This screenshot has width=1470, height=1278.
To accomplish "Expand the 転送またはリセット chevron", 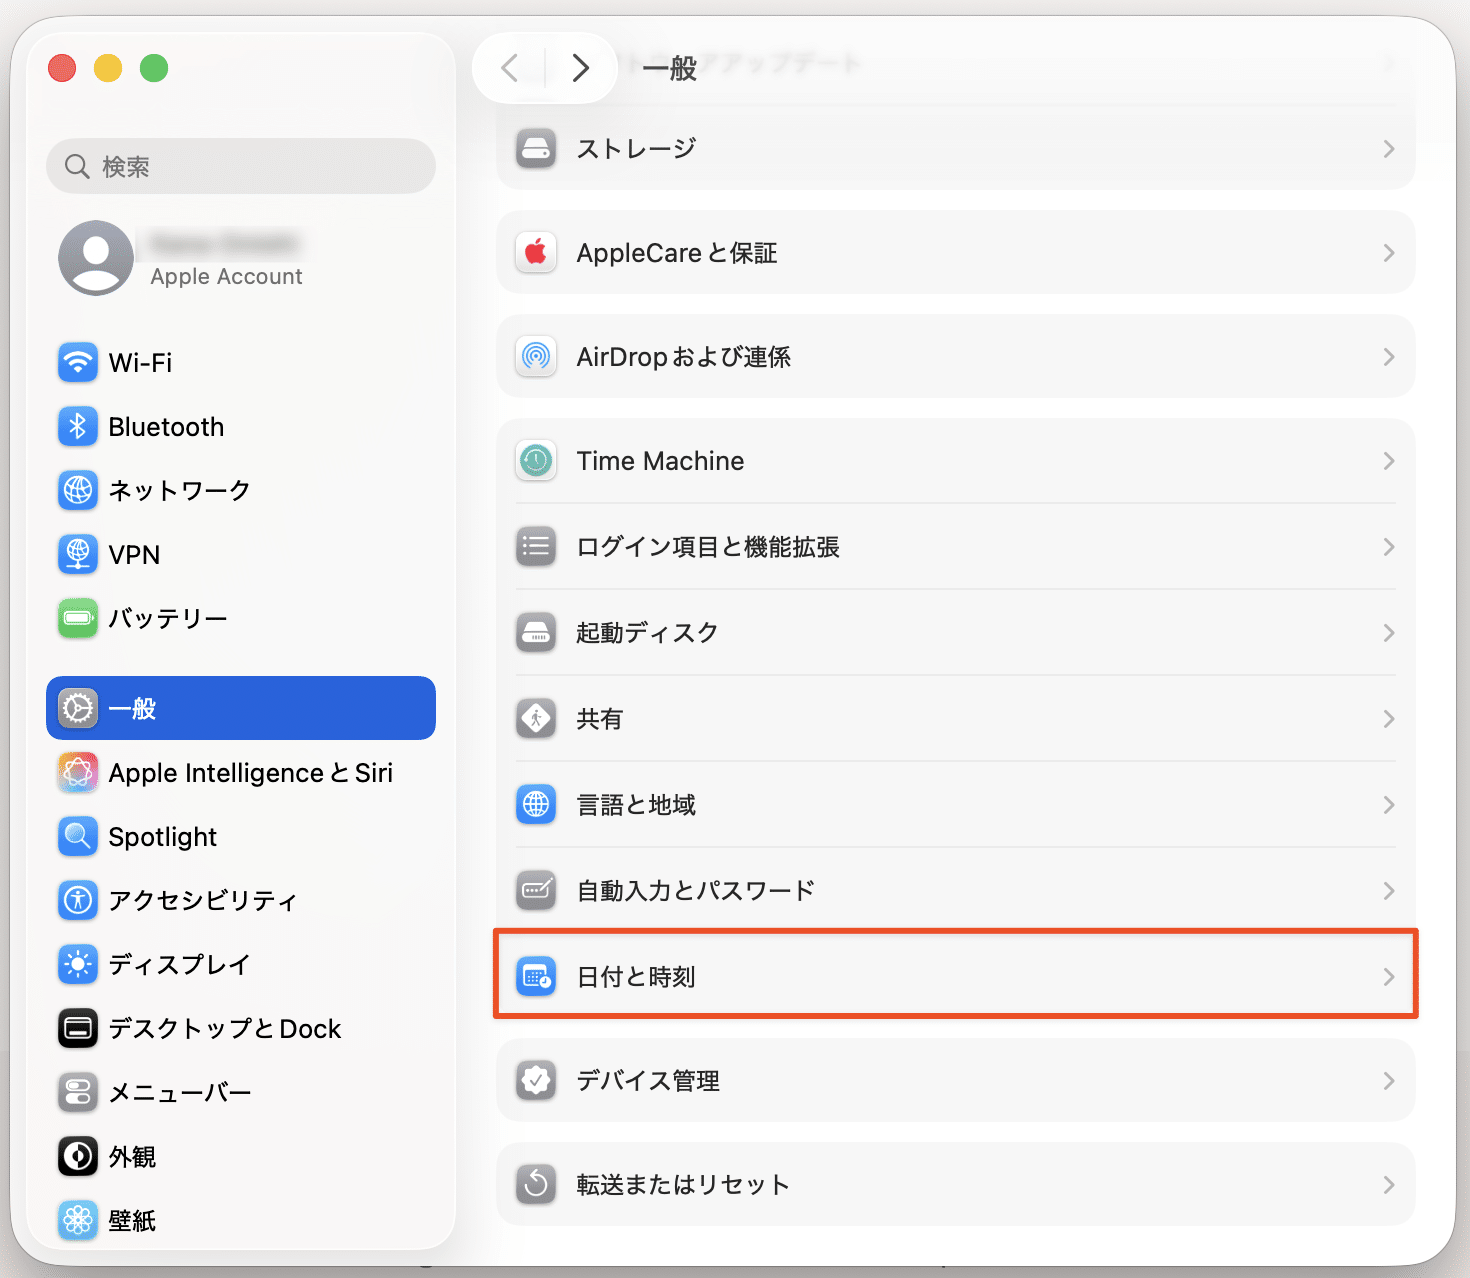I will (x=1389, y=1185).
